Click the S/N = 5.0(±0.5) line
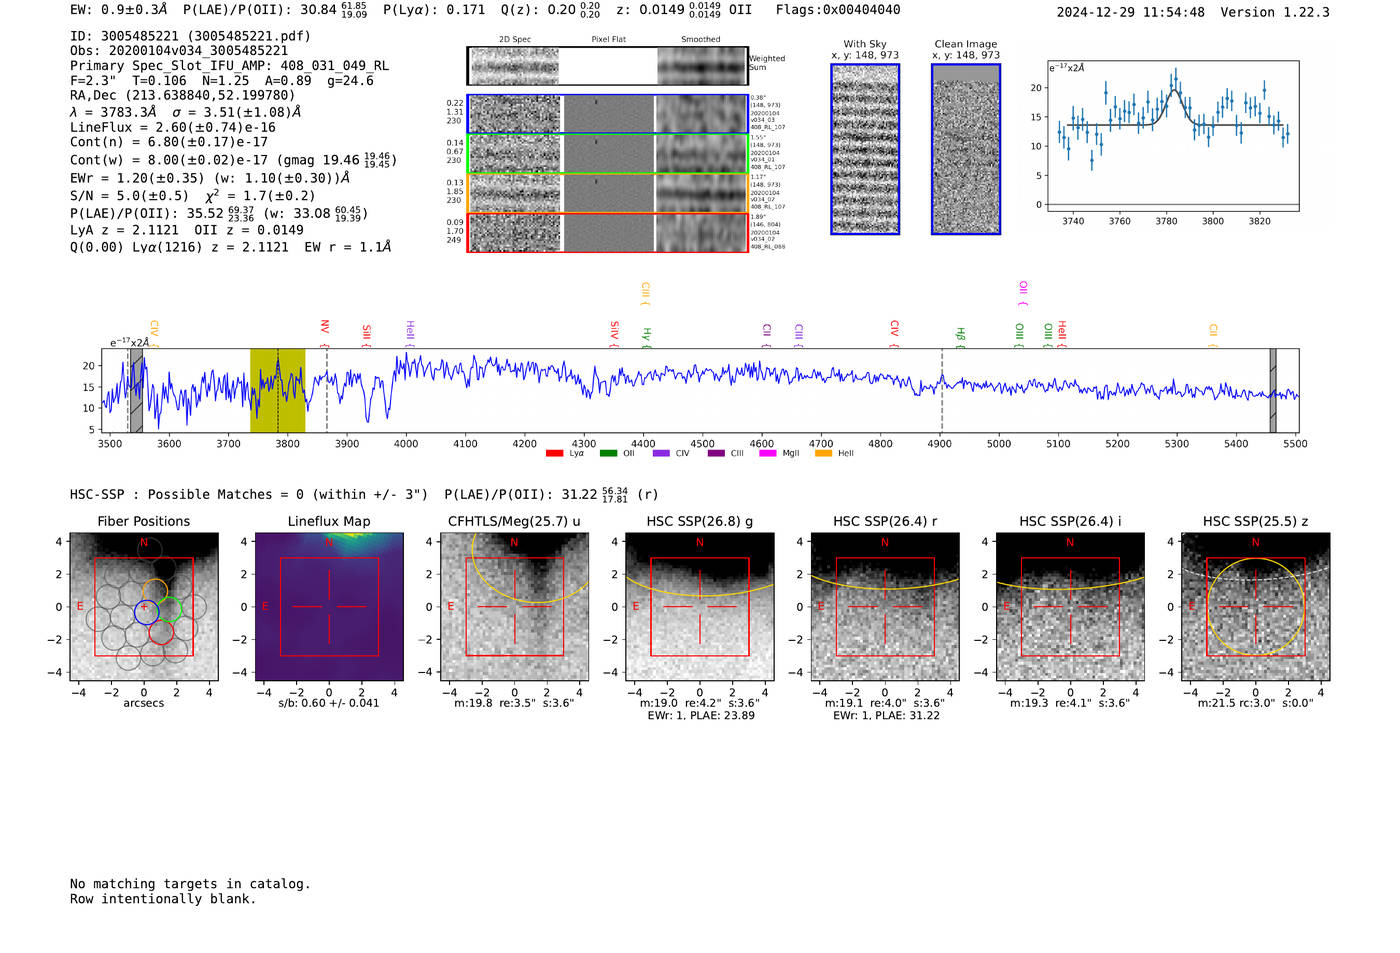Viewport: 1400px width, 953px height. [x=193, y=195]
